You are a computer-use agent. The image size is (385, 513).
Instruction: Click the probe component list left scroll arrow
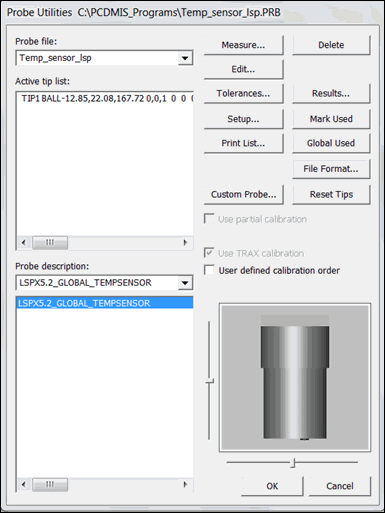[x=23, y=484]
